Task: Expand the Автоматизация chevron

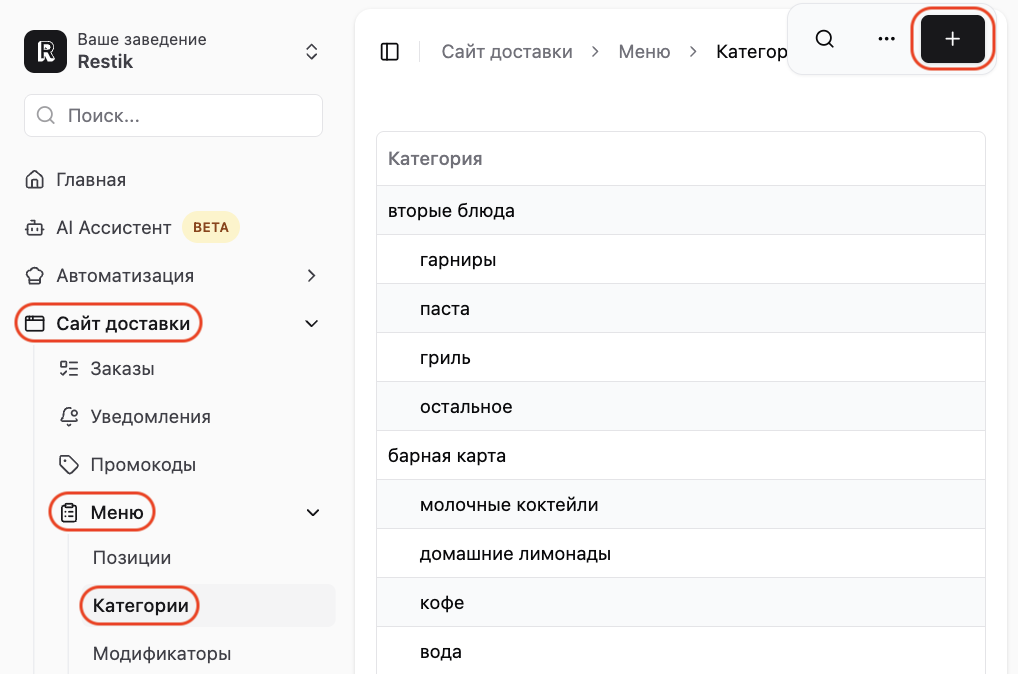Action: (312, 276)
